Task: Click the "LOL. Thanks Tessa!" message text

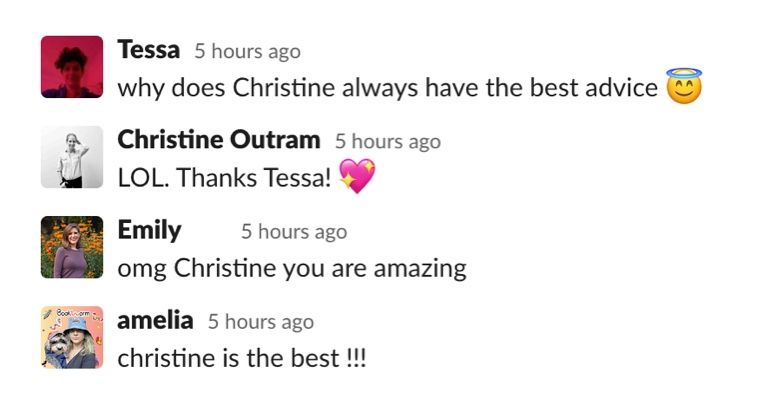Action: pos(224,178)
